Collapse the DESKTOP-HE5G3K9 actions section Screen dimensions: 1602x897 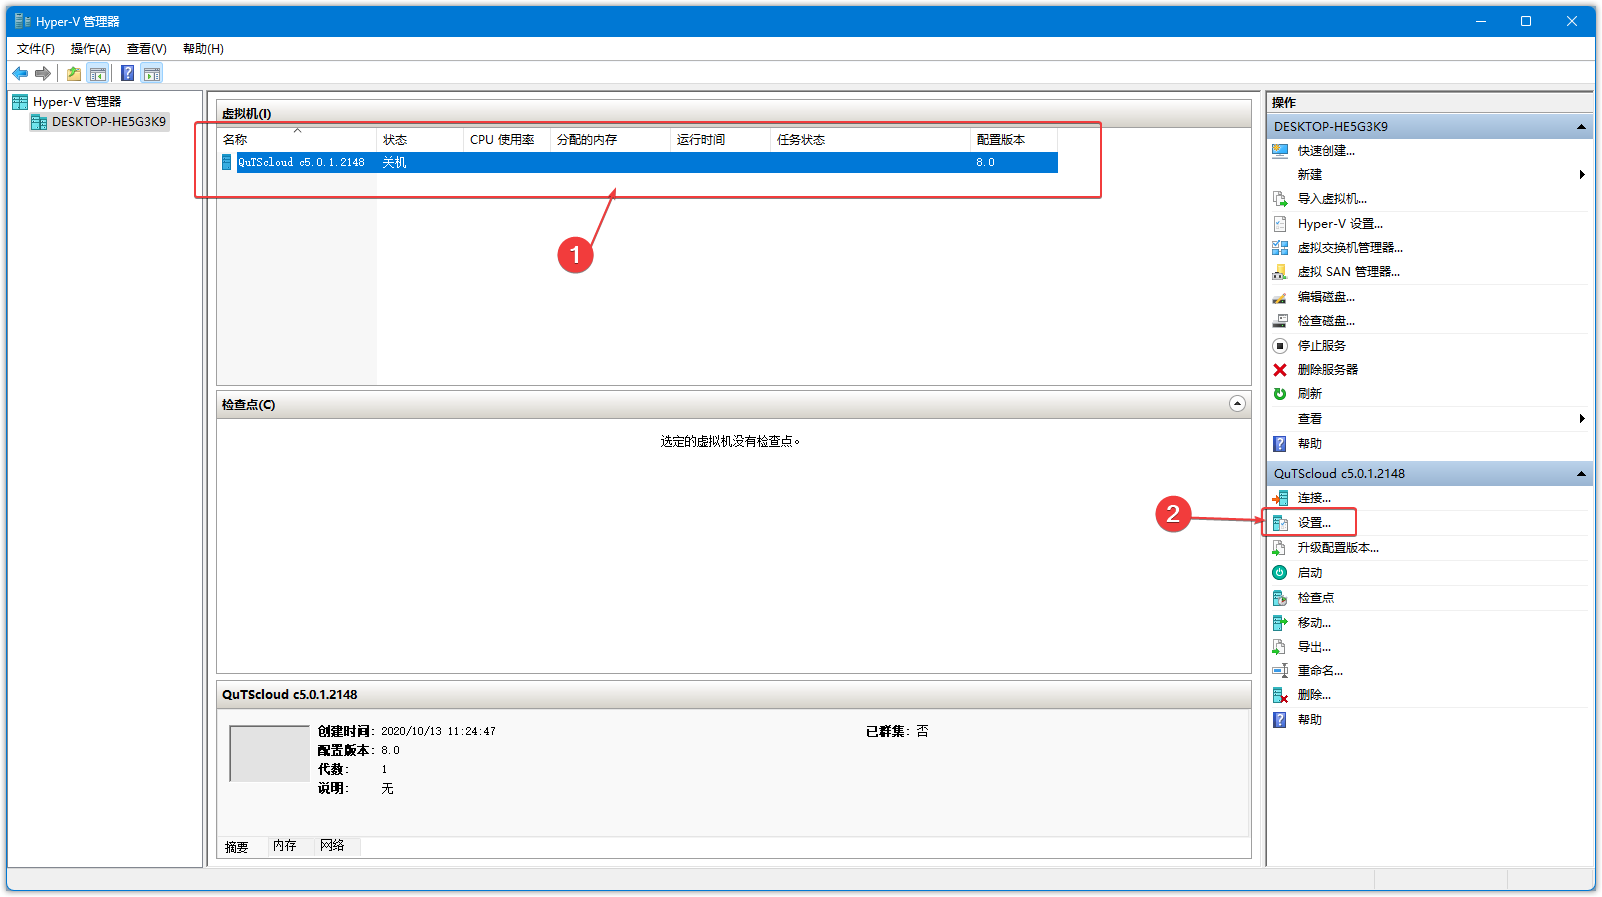(x=1581, y=127)
